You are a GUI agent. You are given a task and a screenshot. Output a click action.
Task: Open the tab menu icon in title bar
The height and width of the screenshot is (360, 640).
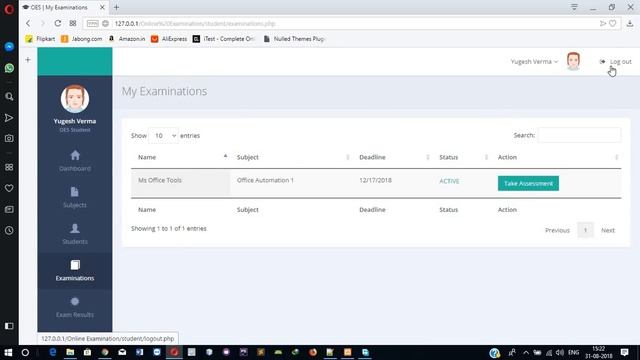point(574,7)
